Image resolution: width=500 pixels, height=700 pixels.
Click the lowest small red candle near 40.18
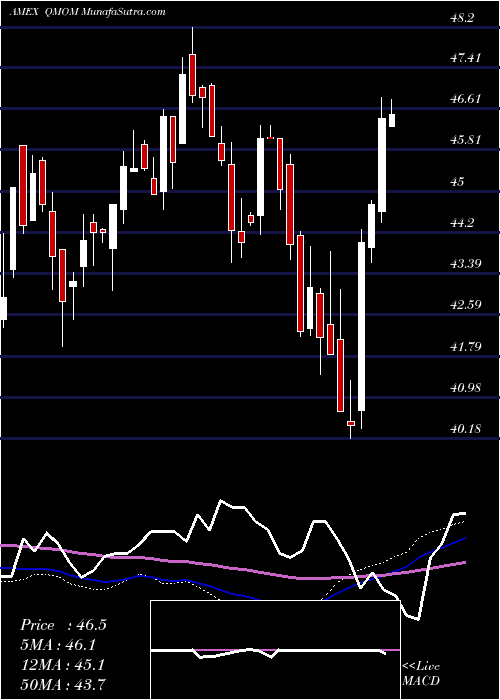(x=351, y=423)
